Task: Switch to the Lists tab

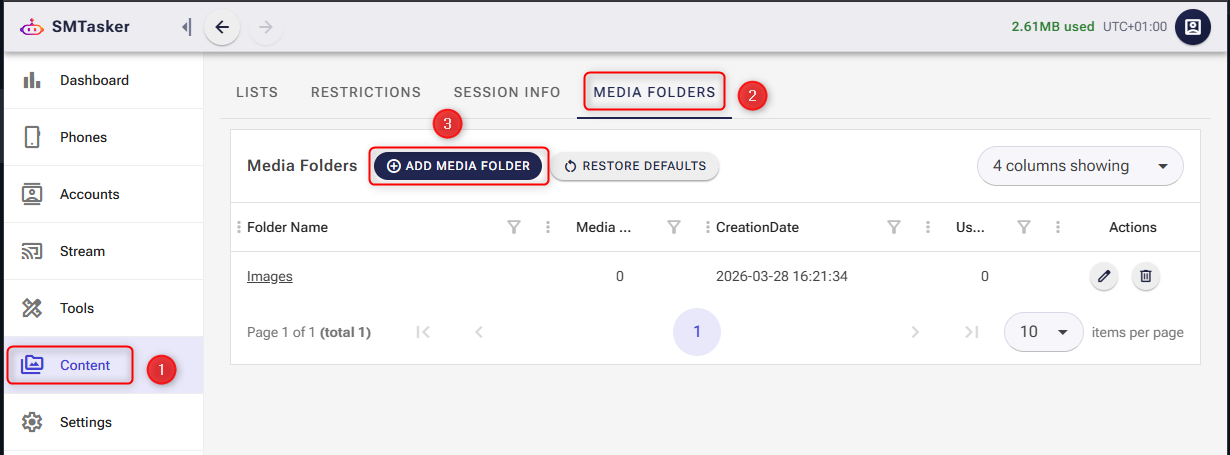Action: click(x=257, y=92)
